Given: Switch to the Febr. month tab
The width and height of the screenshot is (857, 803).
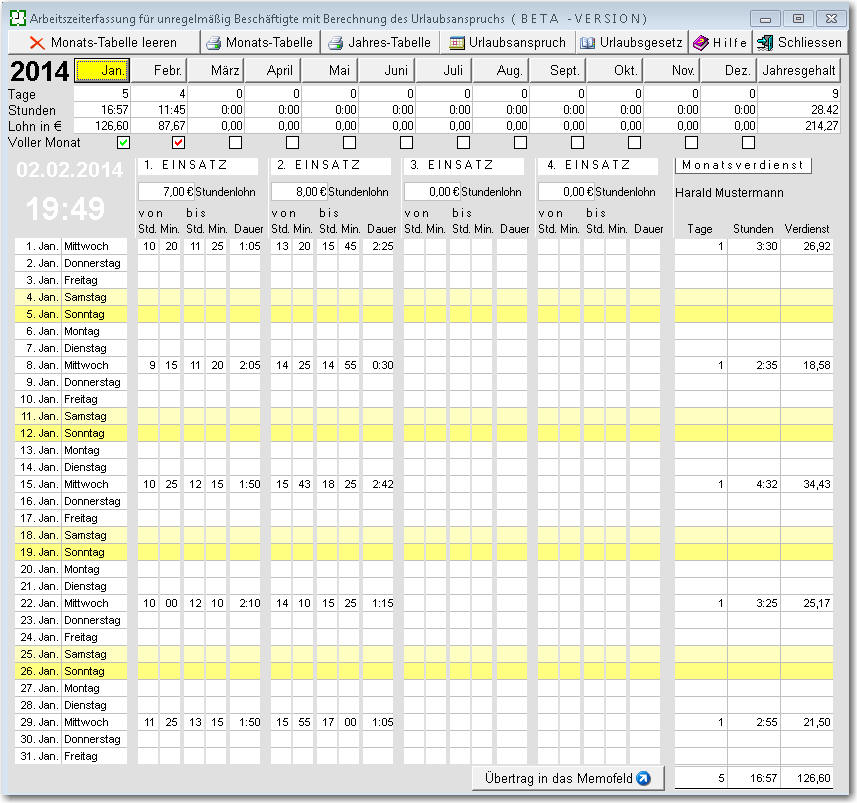Looking at the screenshot, I should click(159, 70).
